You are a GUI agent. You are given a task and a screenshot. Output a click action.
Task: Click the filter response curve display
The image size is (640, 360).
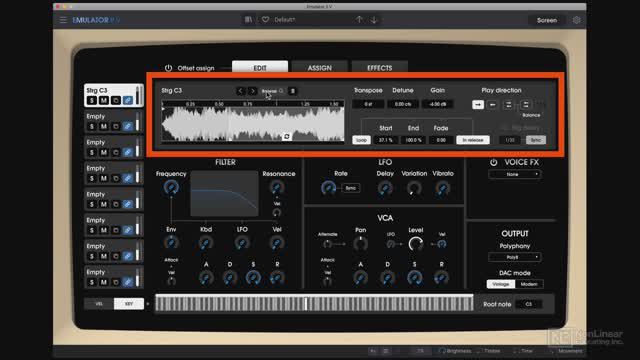(x=224, y=193)
